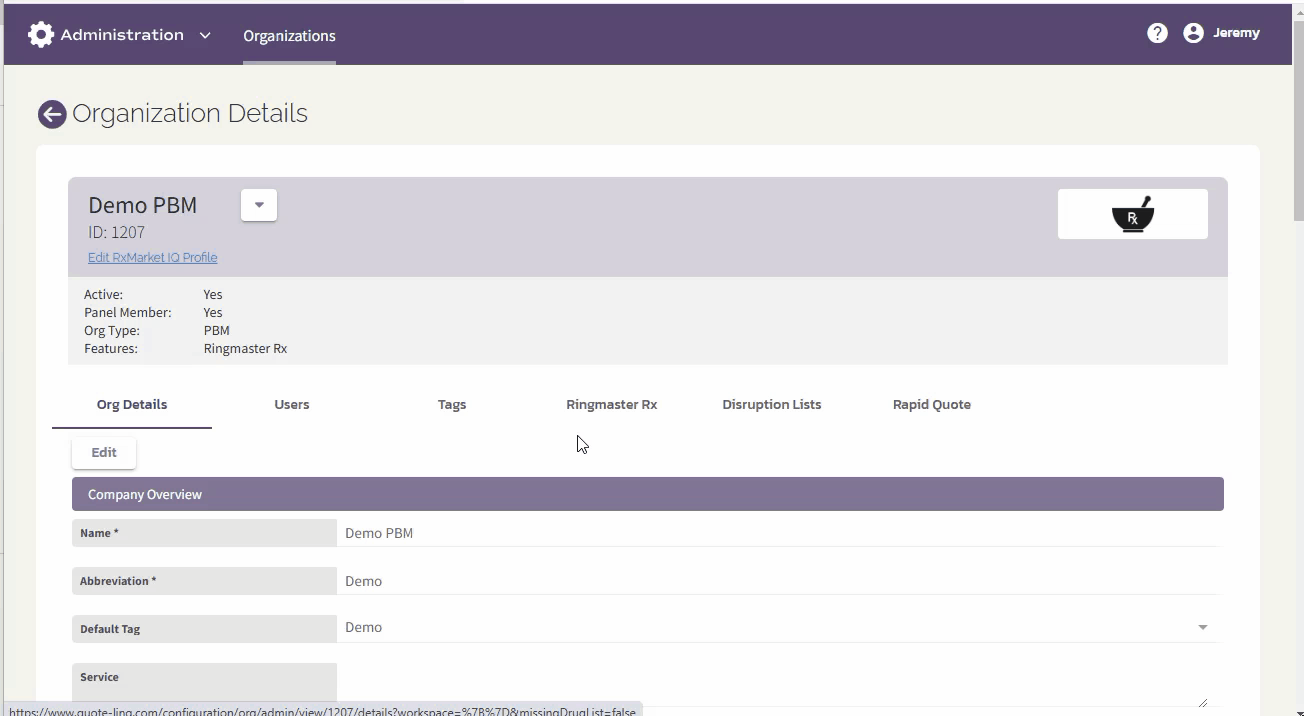
Task: Switch to the Ringmaster Rx tab
Action: (611, 404)
